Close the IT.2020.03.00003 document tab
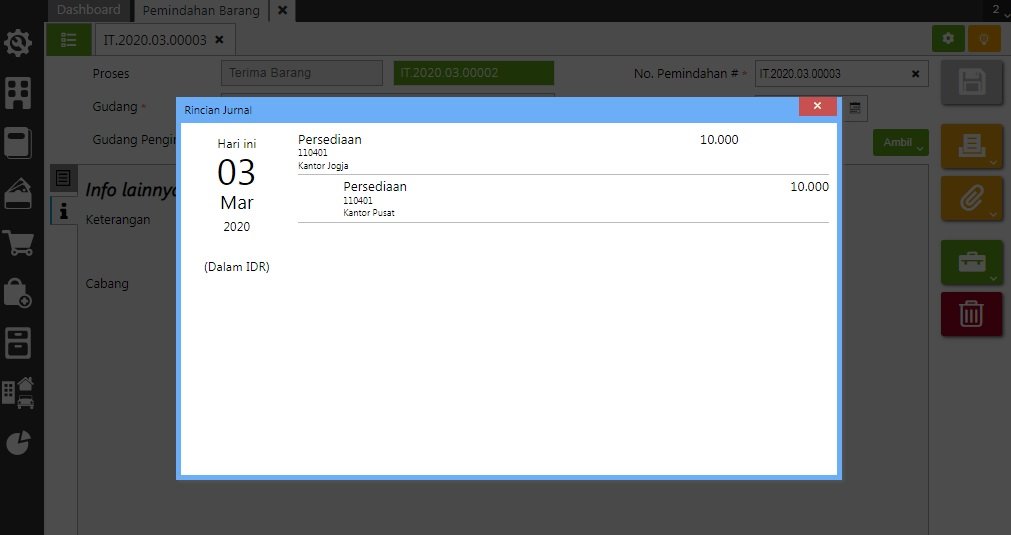 click(x=219, y=40)
